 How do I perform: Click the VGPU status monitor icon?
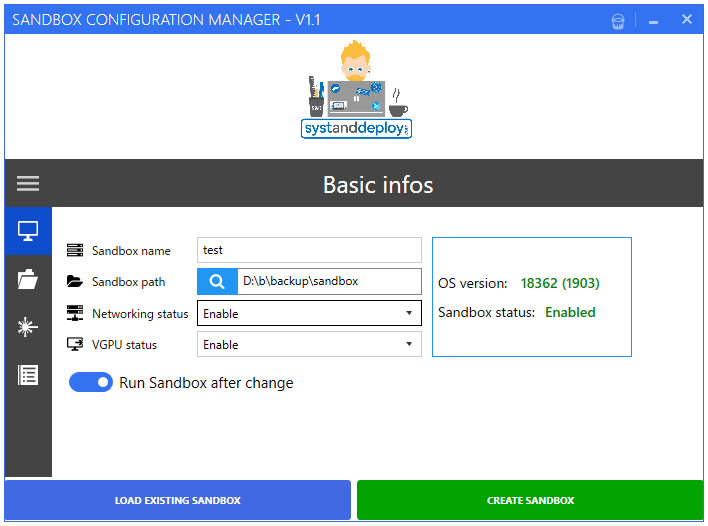pos(75,344)
